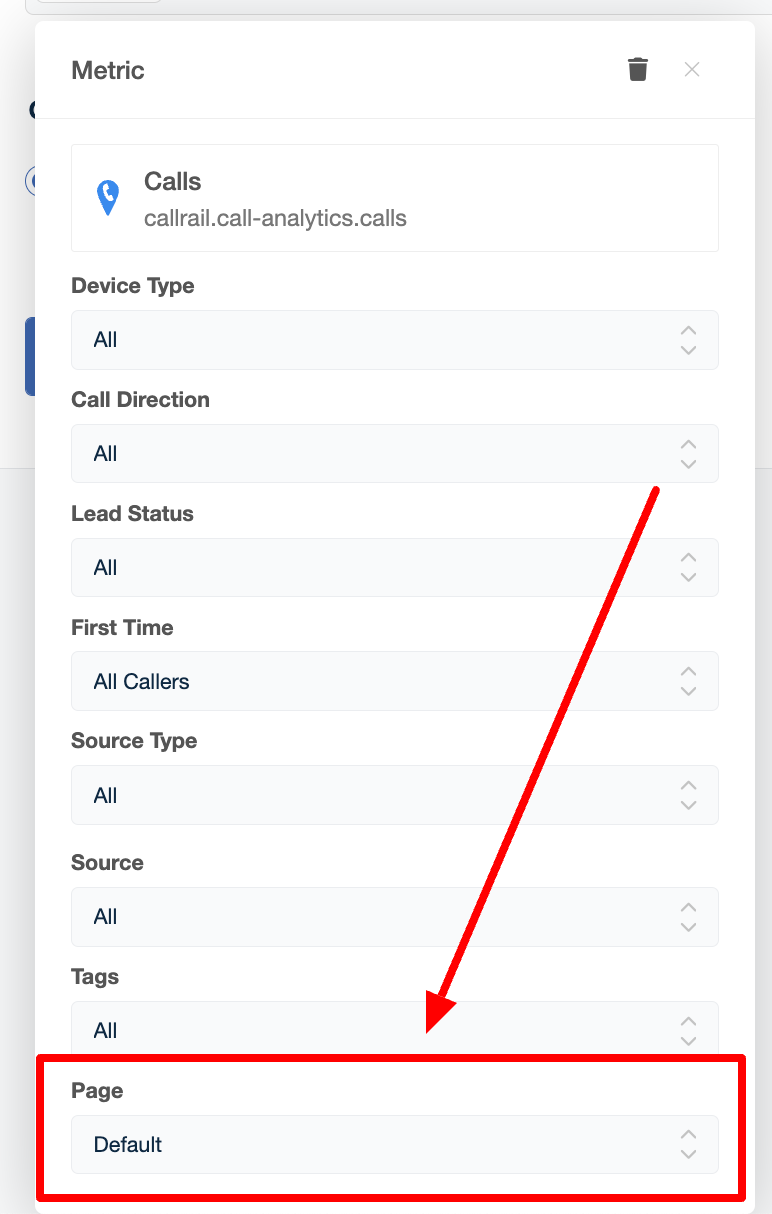Open the Lead Status dropdown

coord(395,568)
